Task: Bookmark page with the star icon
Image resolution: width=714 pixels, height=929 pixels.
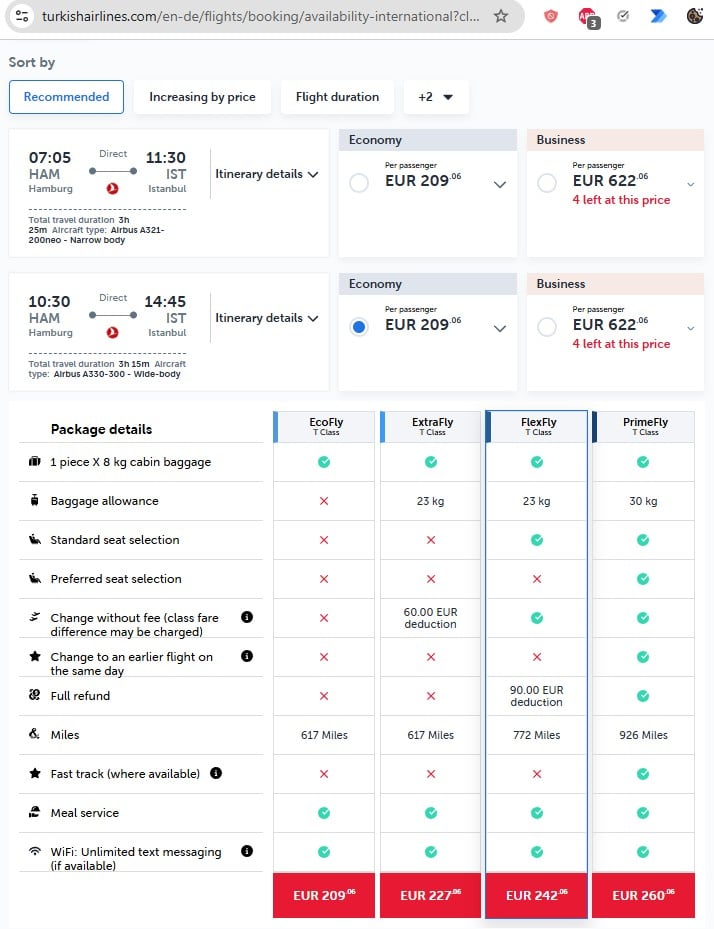Action: (x=501, y=16)
